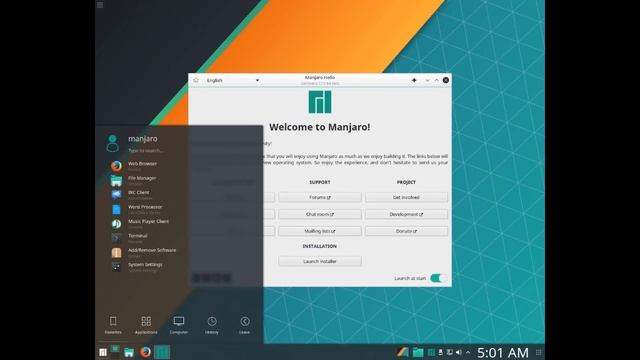This screenshot has height=360, width=640.
Task: Open desktop toolbox menu in top-left corner
Action: click(x=100, y=5)
